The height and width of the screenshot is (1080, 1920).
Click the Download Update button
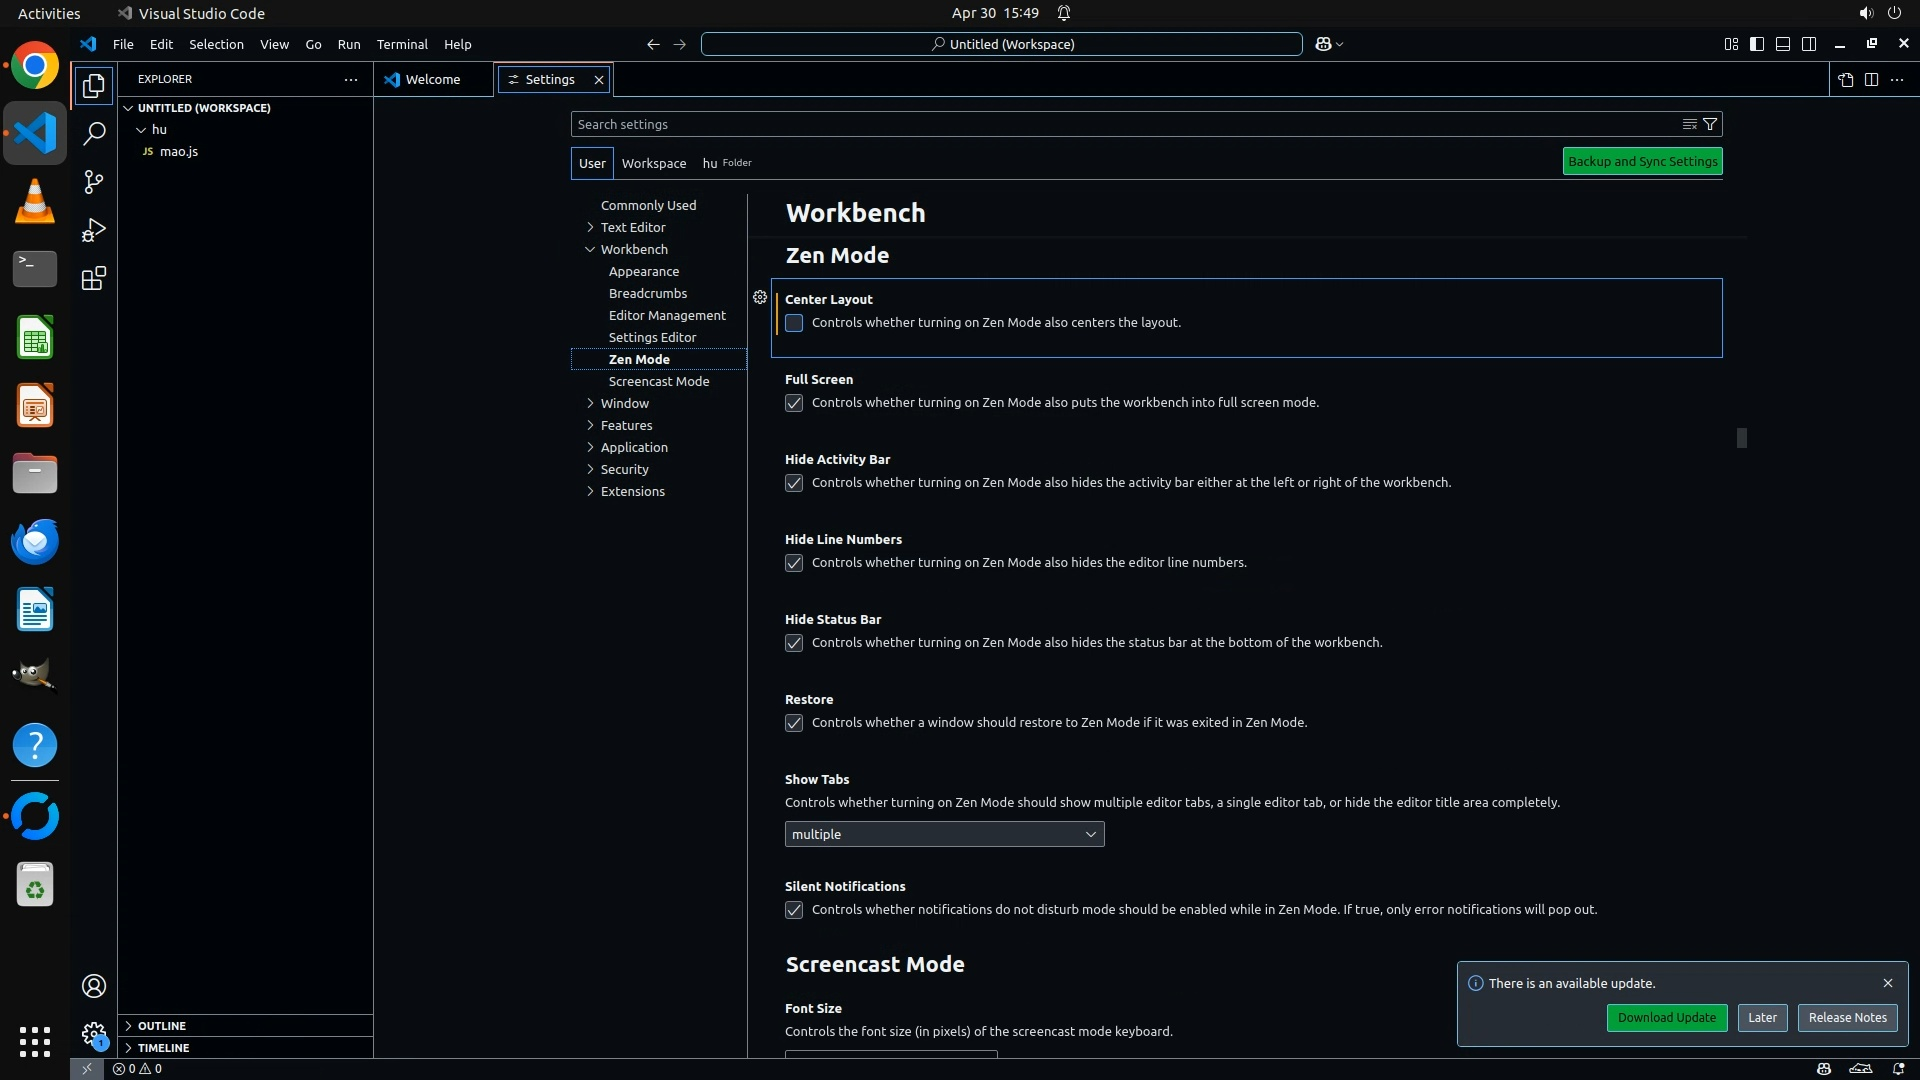point(1666,1017)
